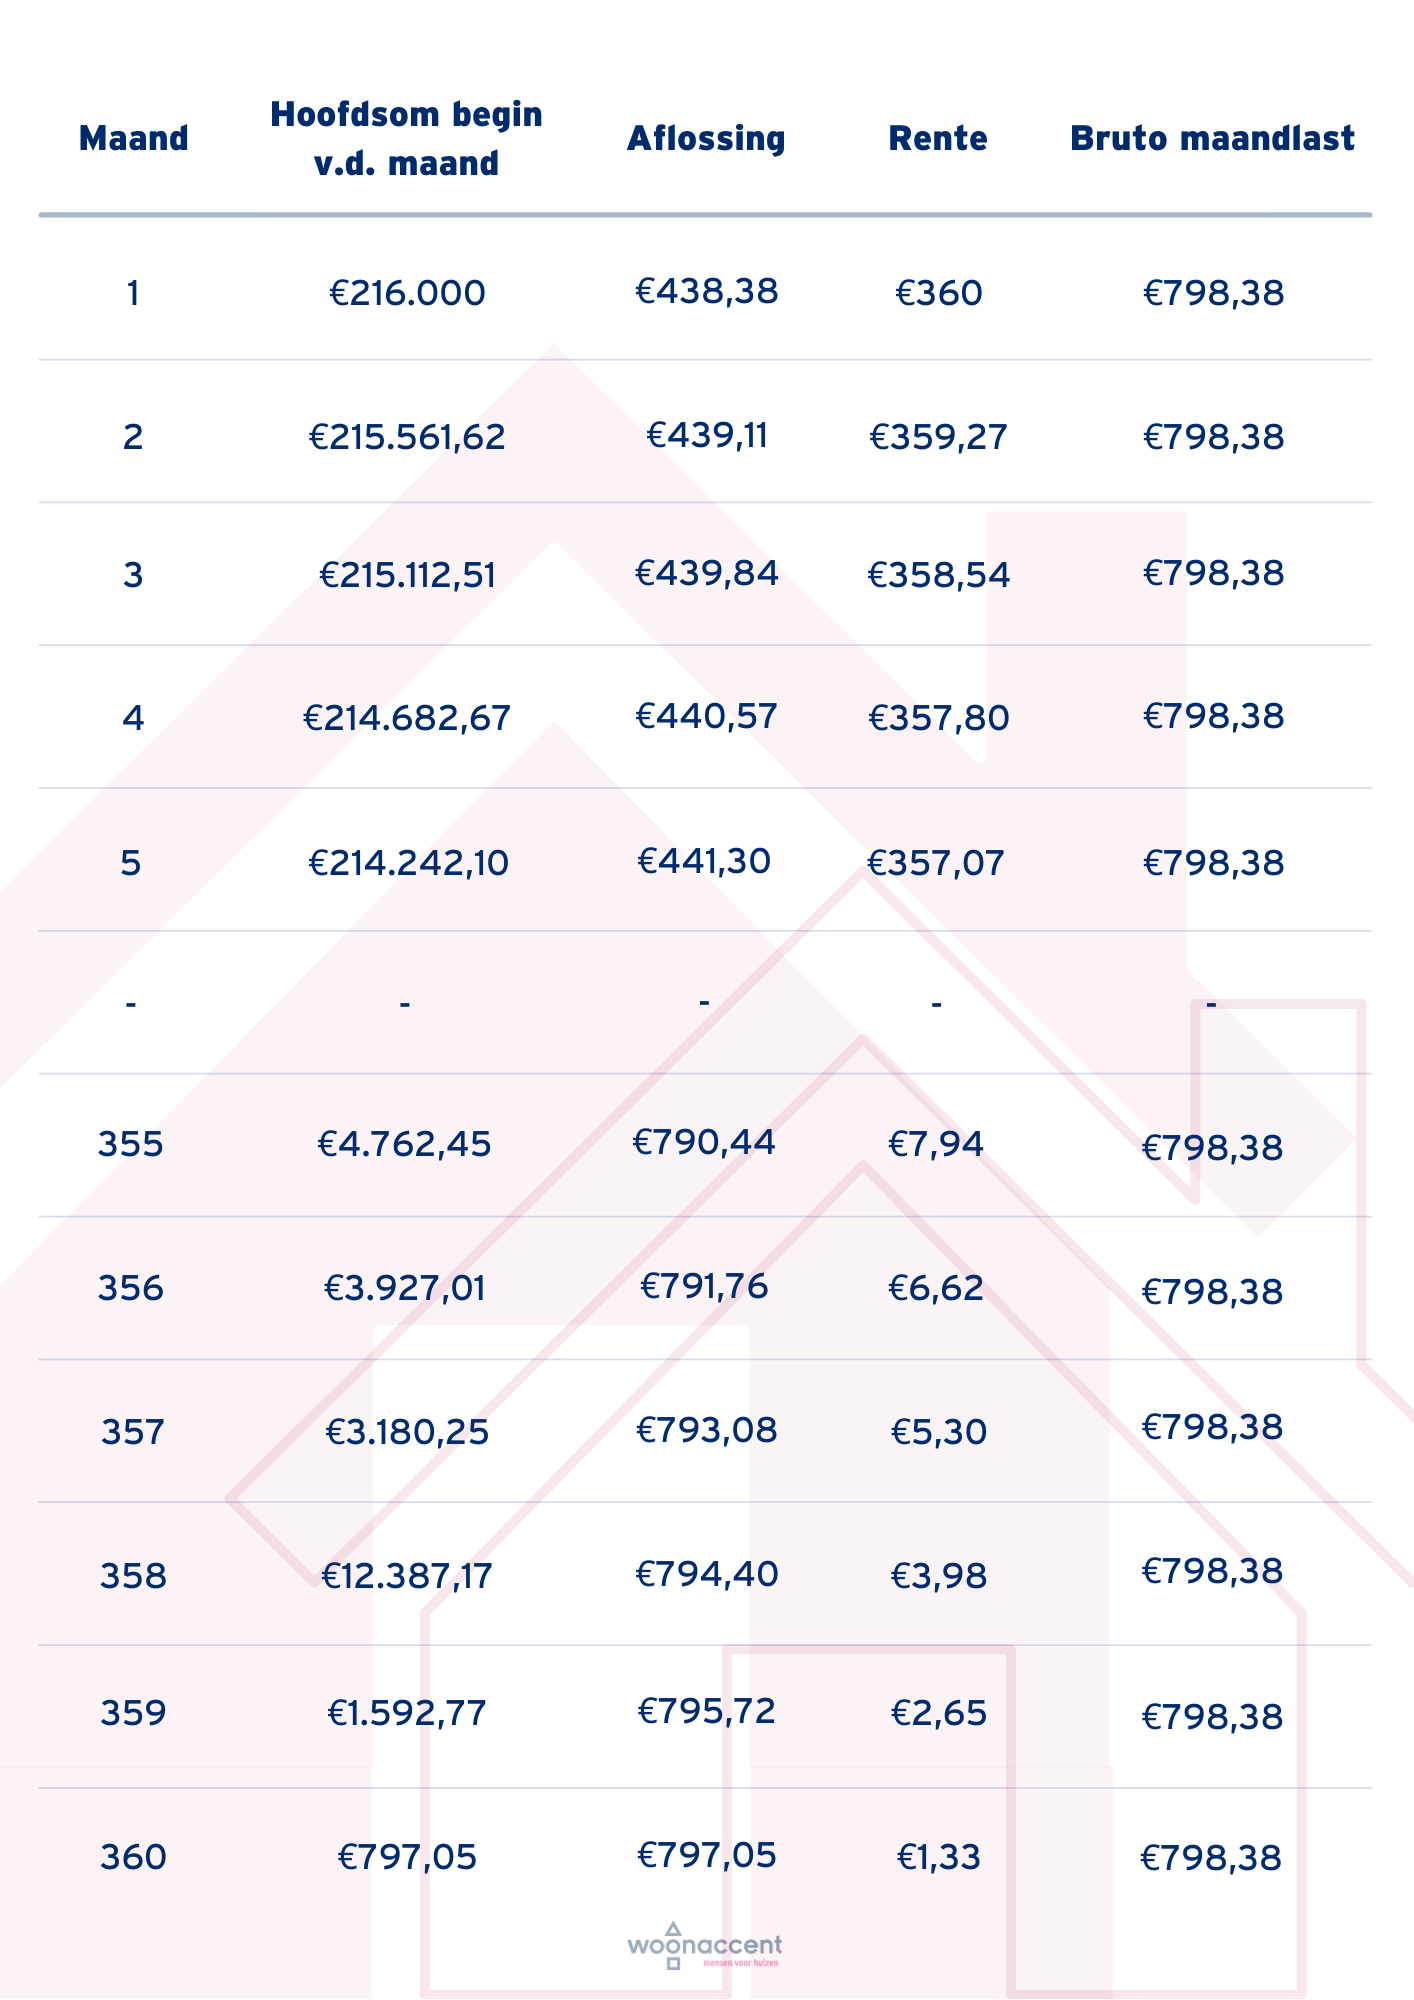Image resolution: width=1414 pixels, height=2000 pixels.
Task: Click the Rente column header
Action: click(x=938, y=138)
